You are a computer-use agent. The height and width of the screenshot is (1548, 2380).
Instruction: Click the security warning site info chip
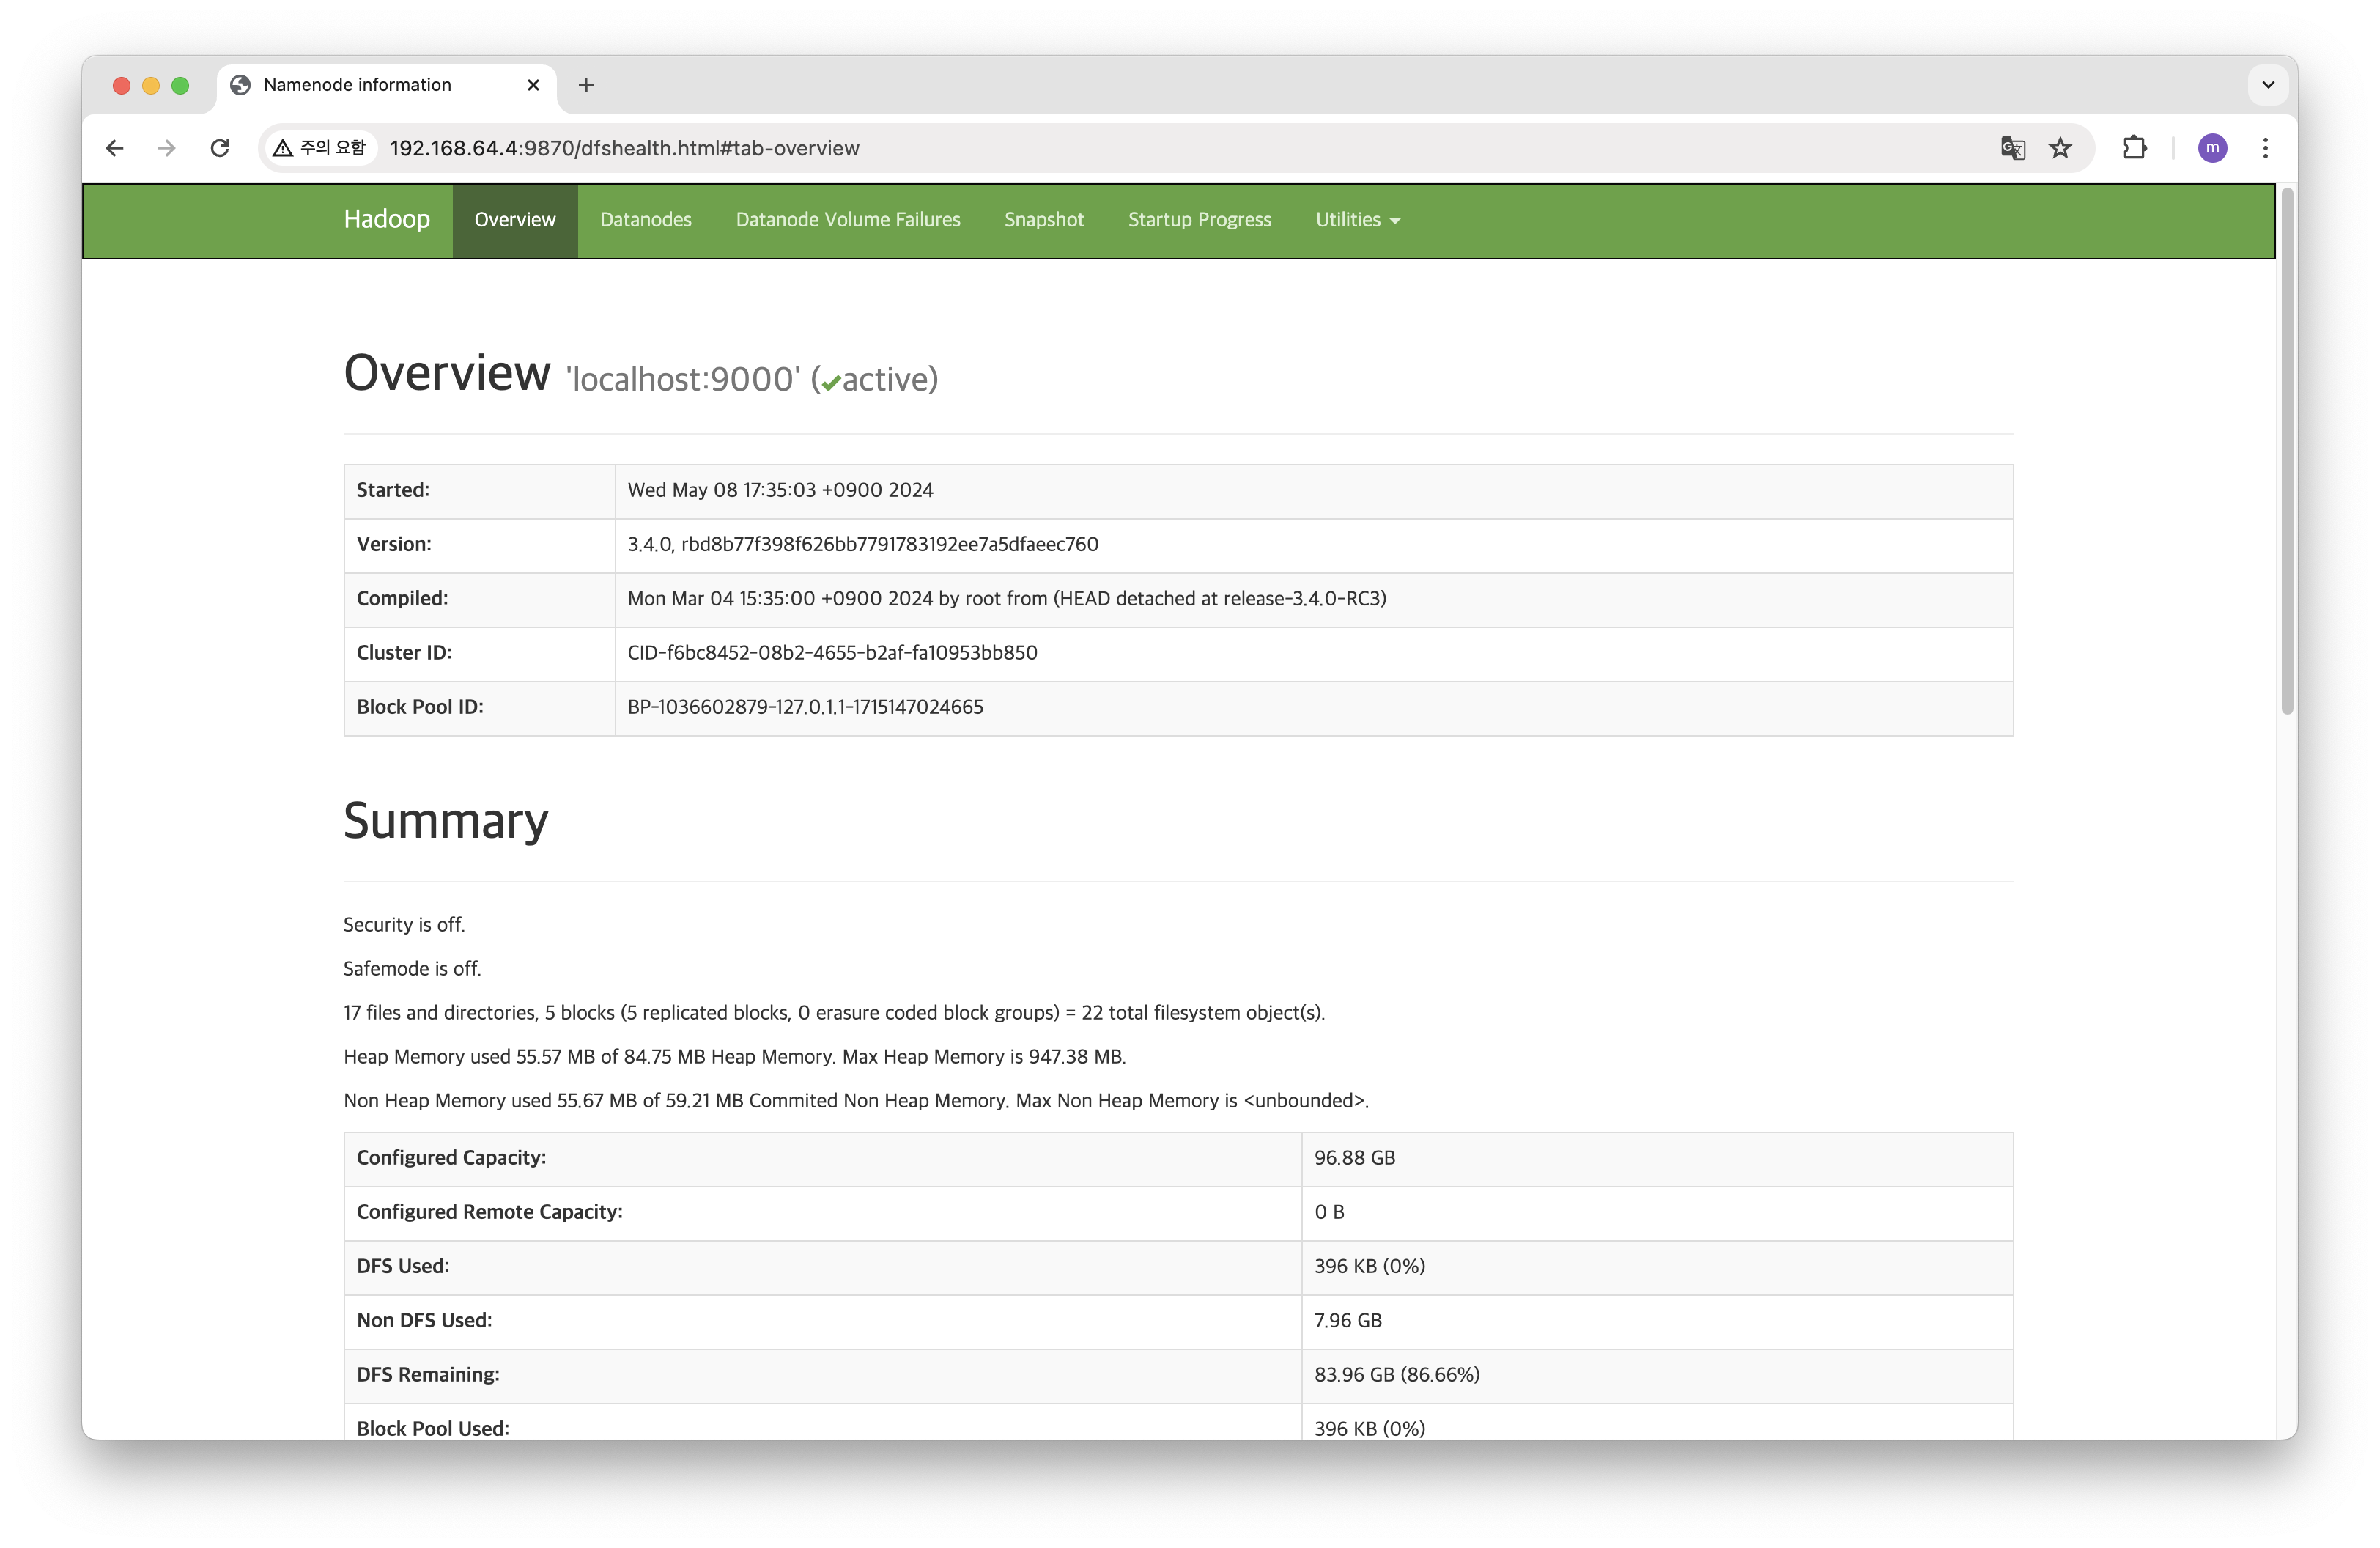tap(320, 148)
